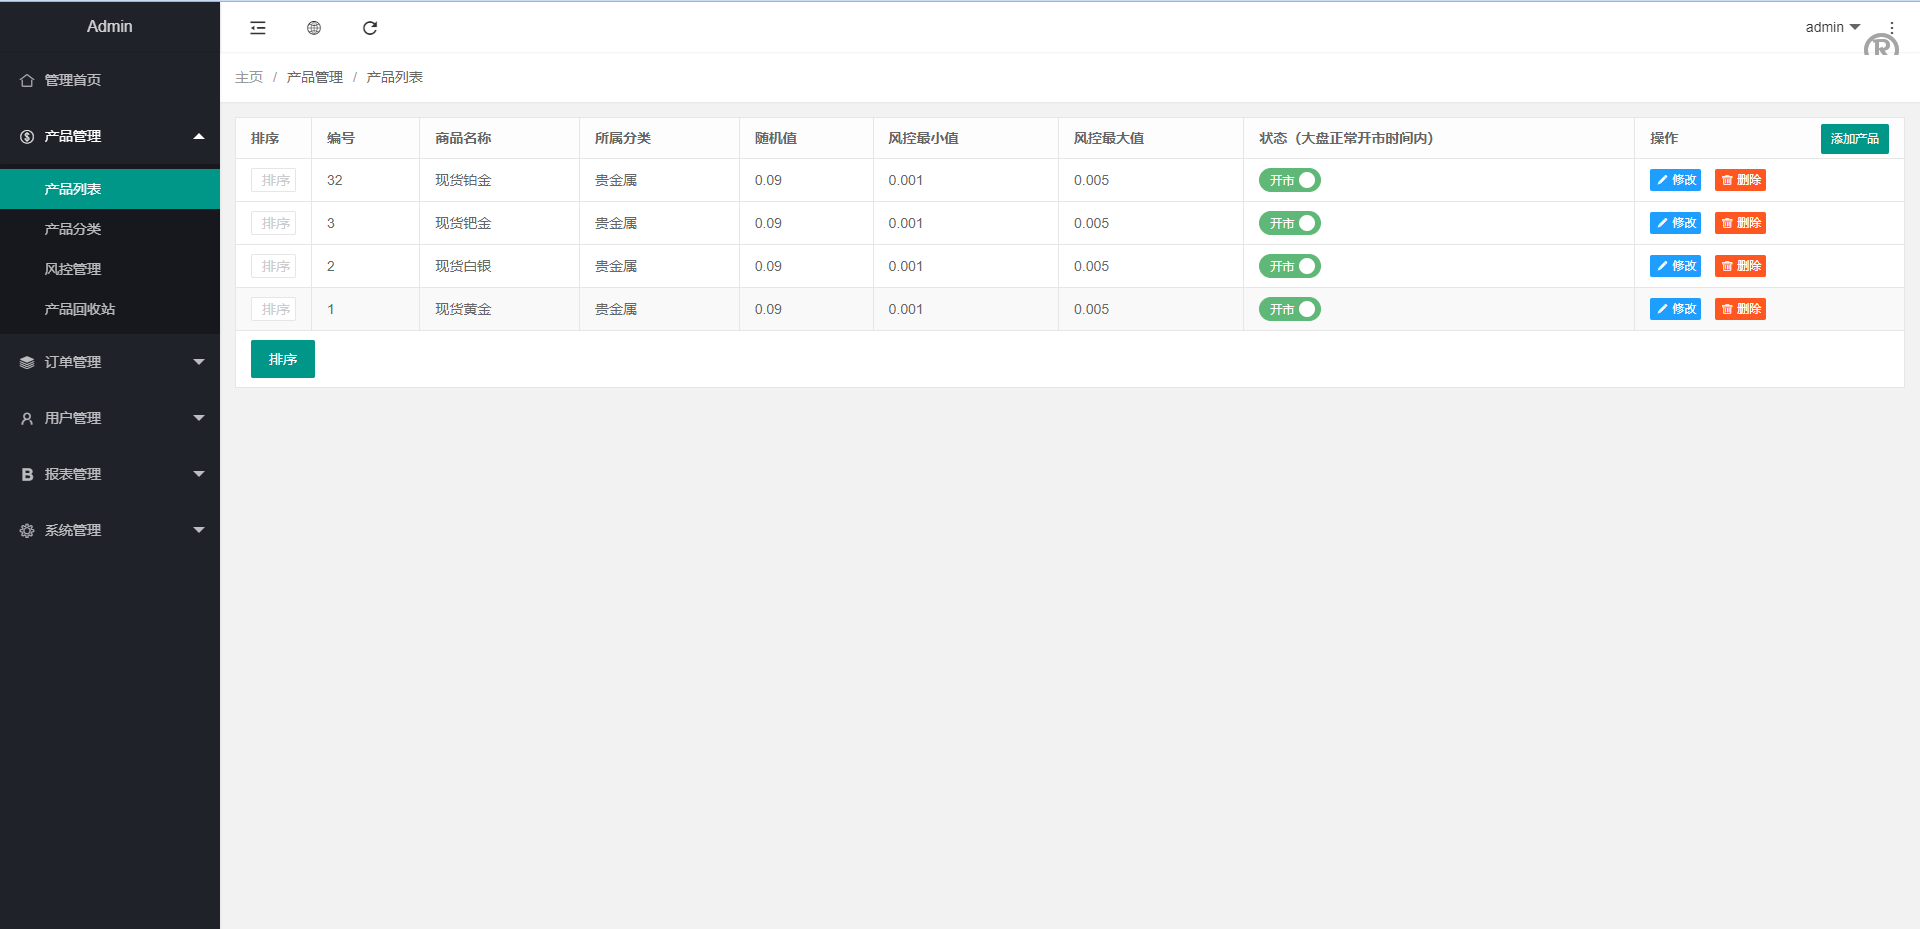Click the layers icon beside 订单管理
Image resolution: width=1920 pixels, height=929 pixels.
[27, 363]
